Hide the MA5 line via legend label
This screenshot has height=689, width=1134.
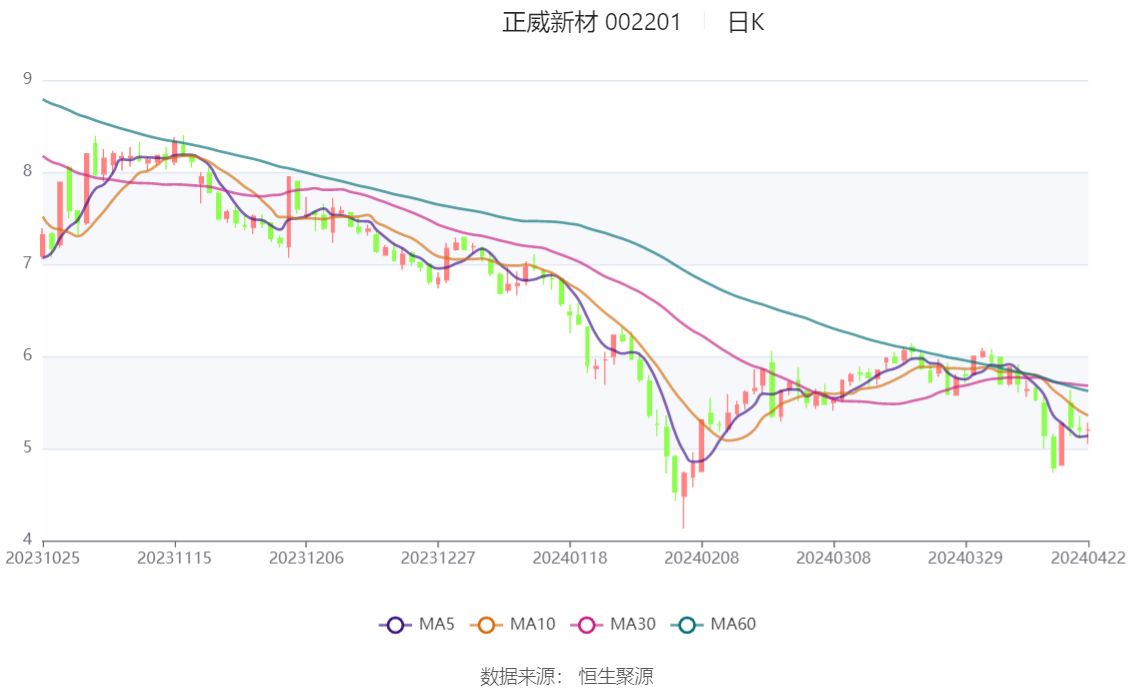coord(437,624)
